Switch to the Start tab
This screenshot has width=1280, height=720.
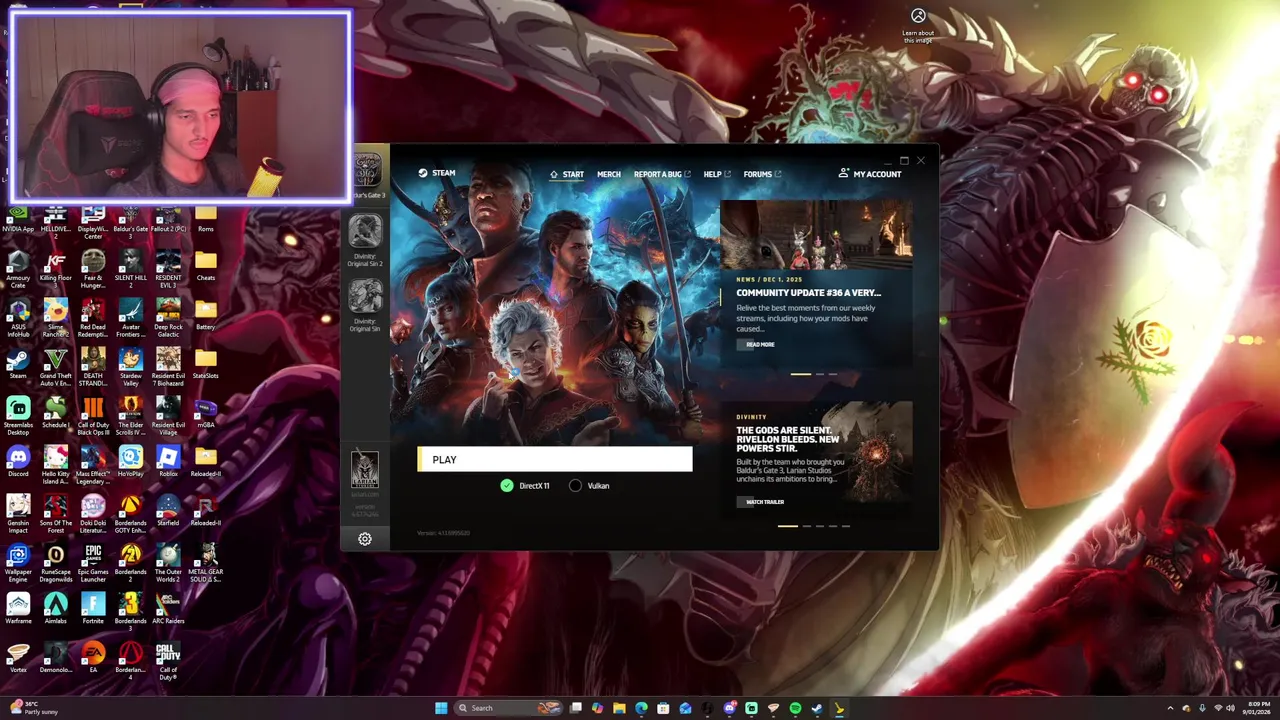pyautogui.click(x=567, y=174)
